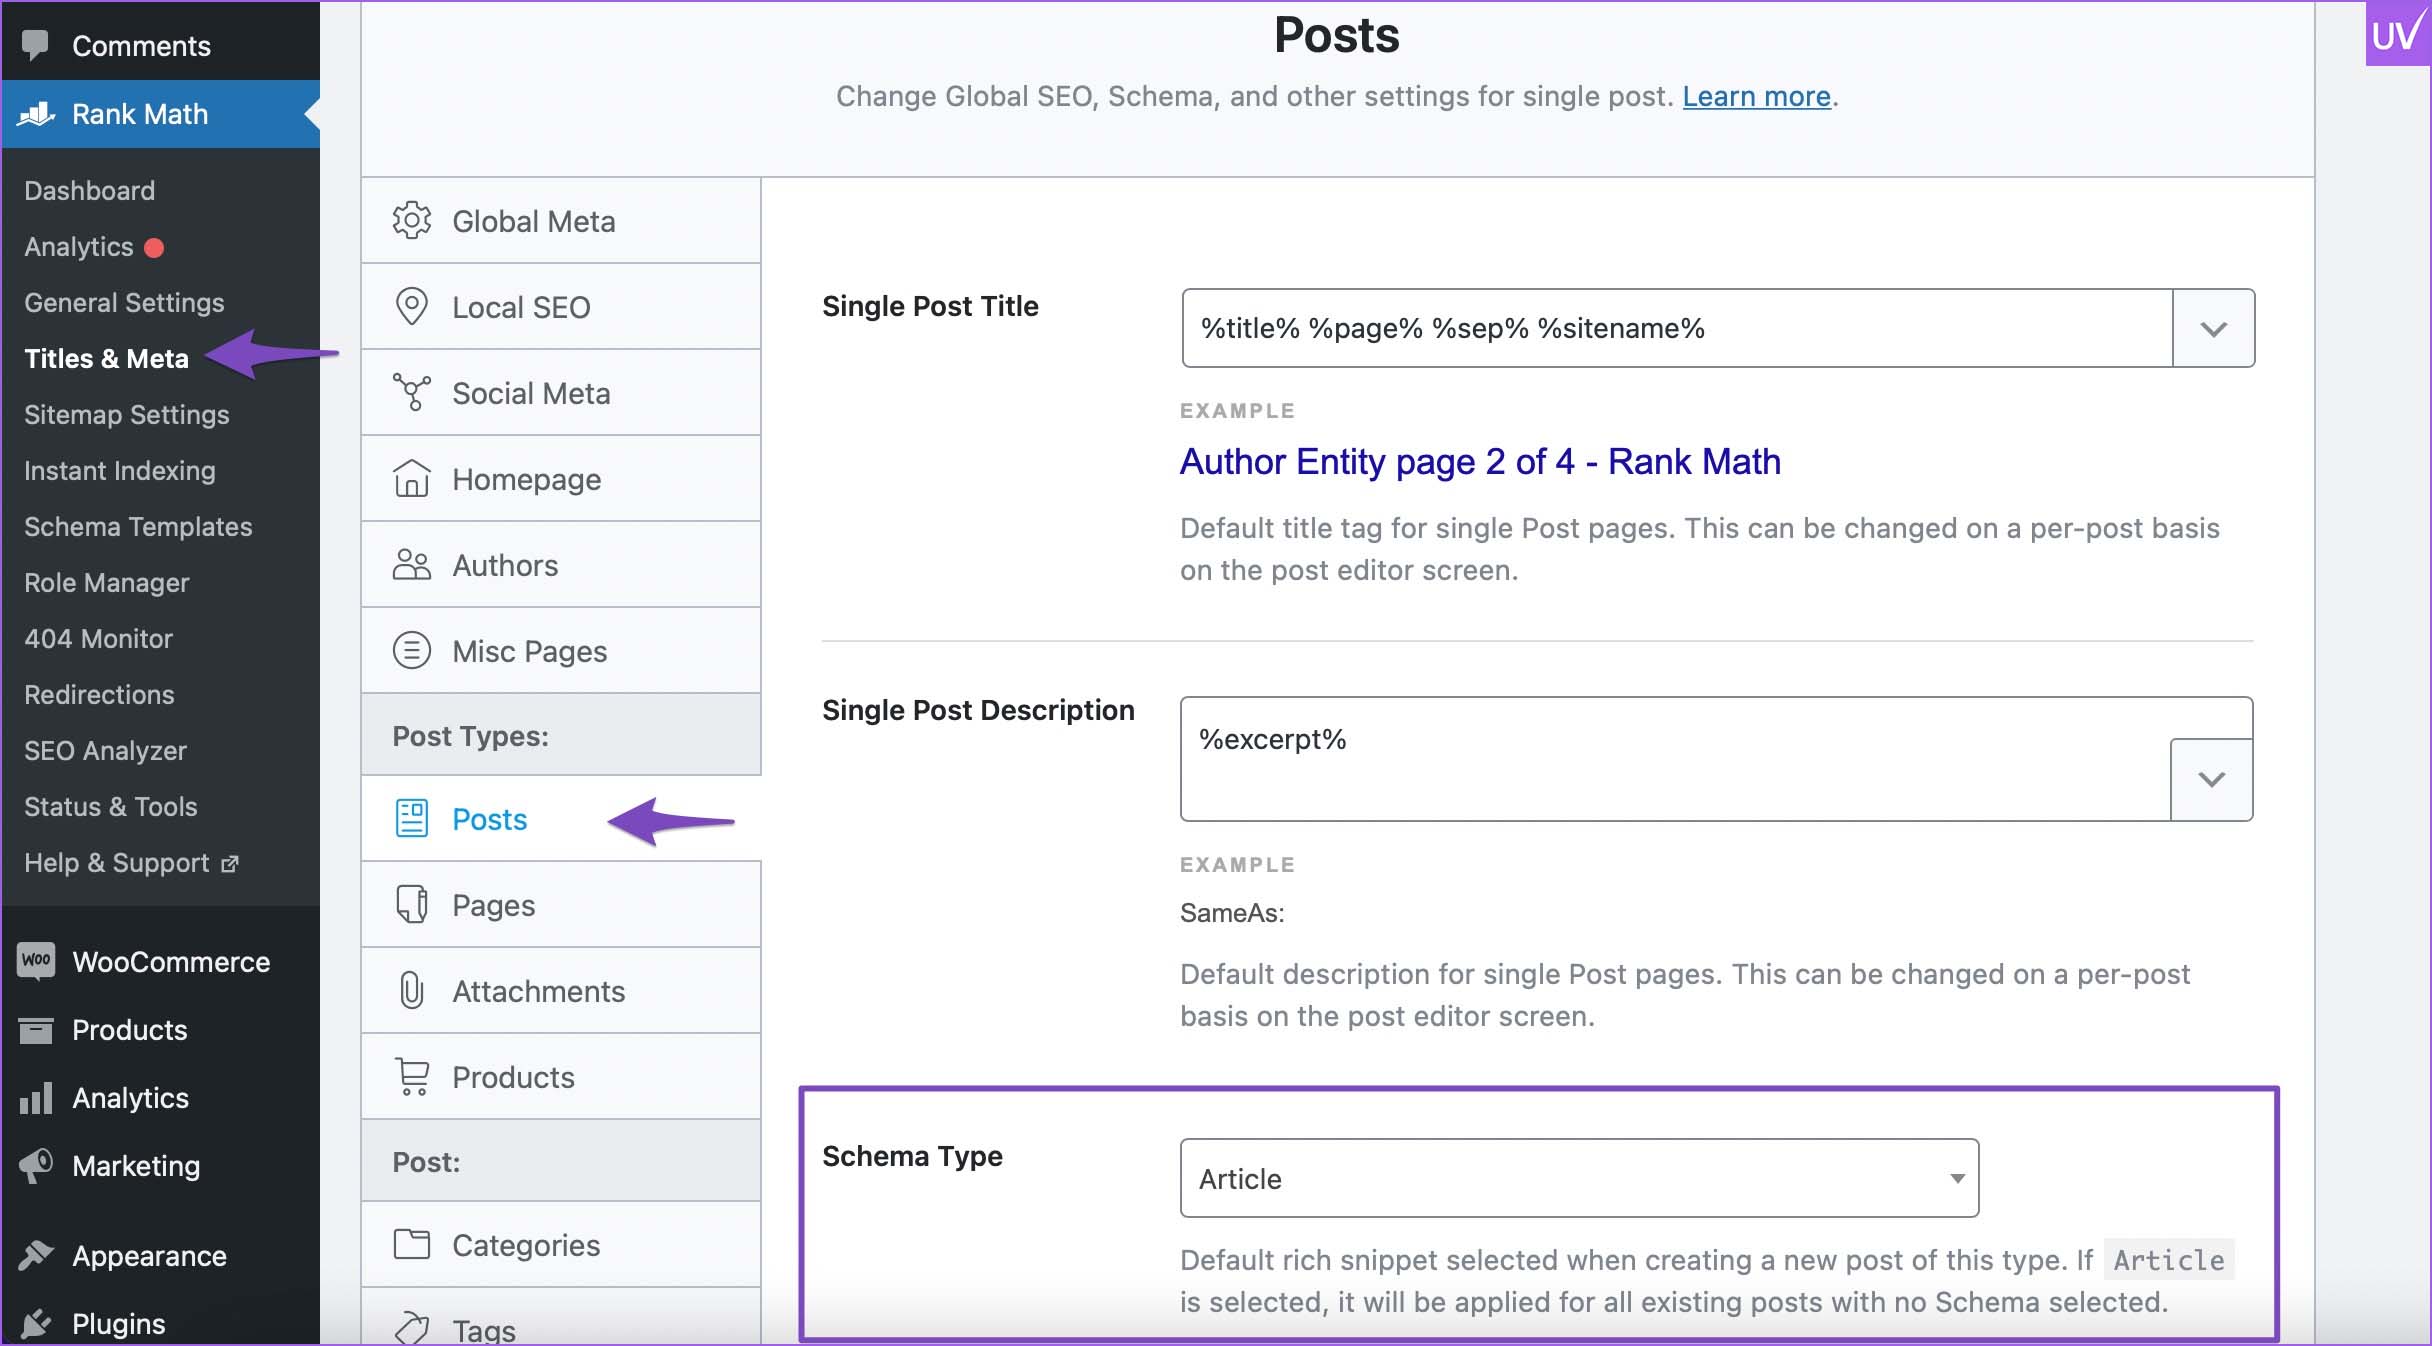Open Schema Templates submenu item

[x=138, y=526]
